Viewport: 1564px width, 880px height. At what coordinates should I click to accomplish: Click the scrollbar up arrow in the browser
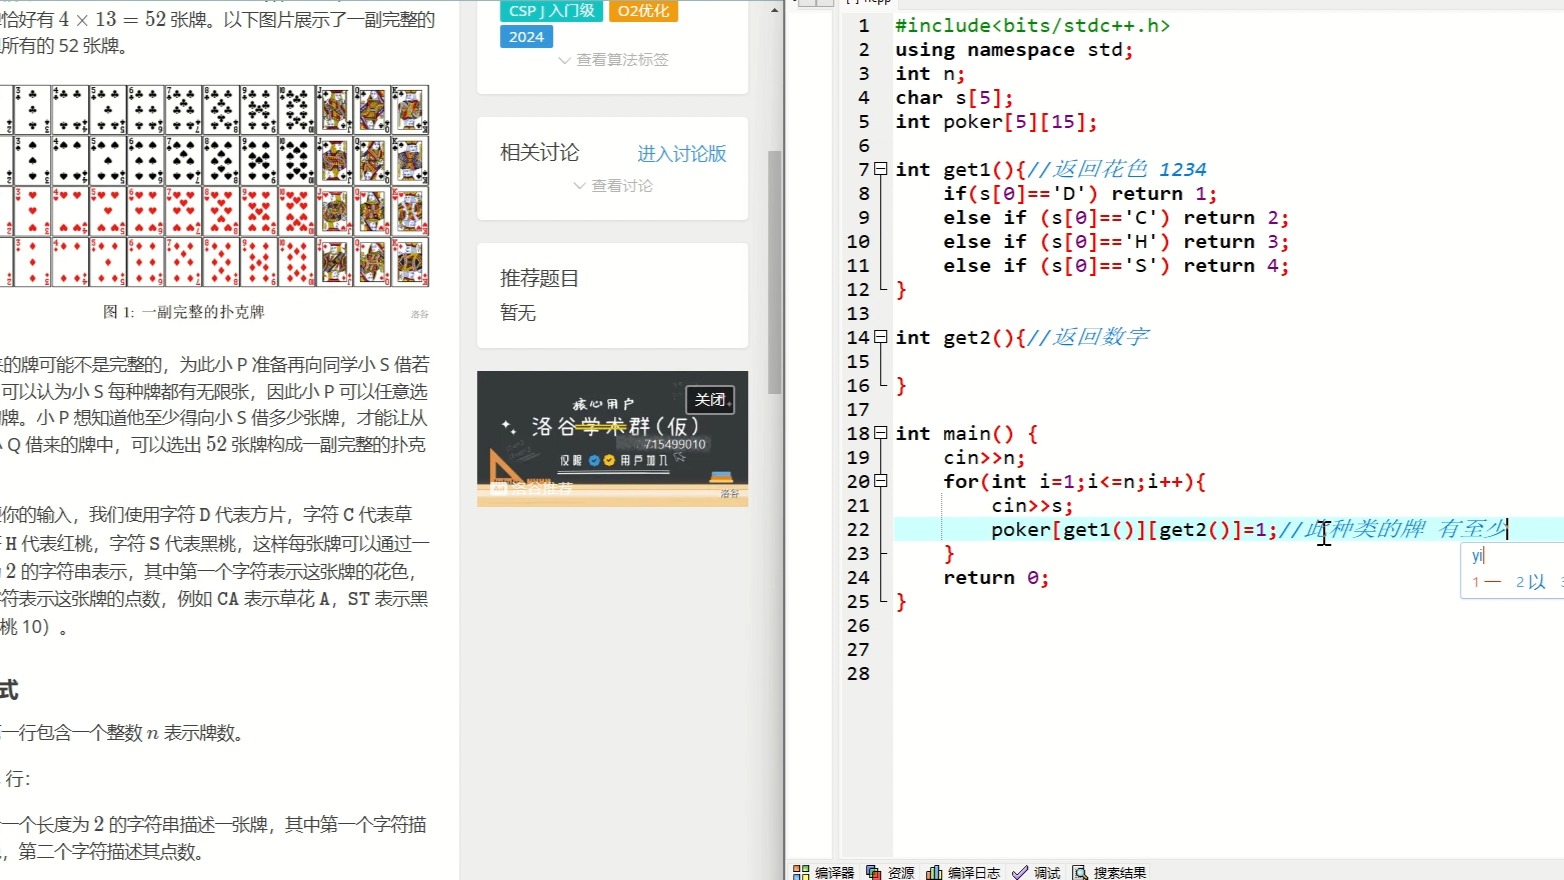pyautogui.click(x=774, y=9)
